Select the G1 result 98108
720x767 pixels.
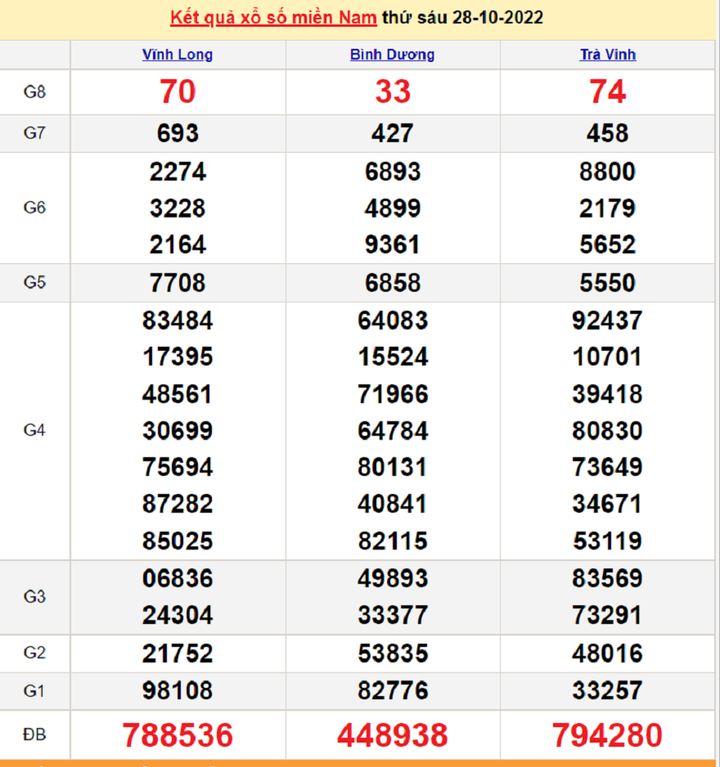(177, 690)
